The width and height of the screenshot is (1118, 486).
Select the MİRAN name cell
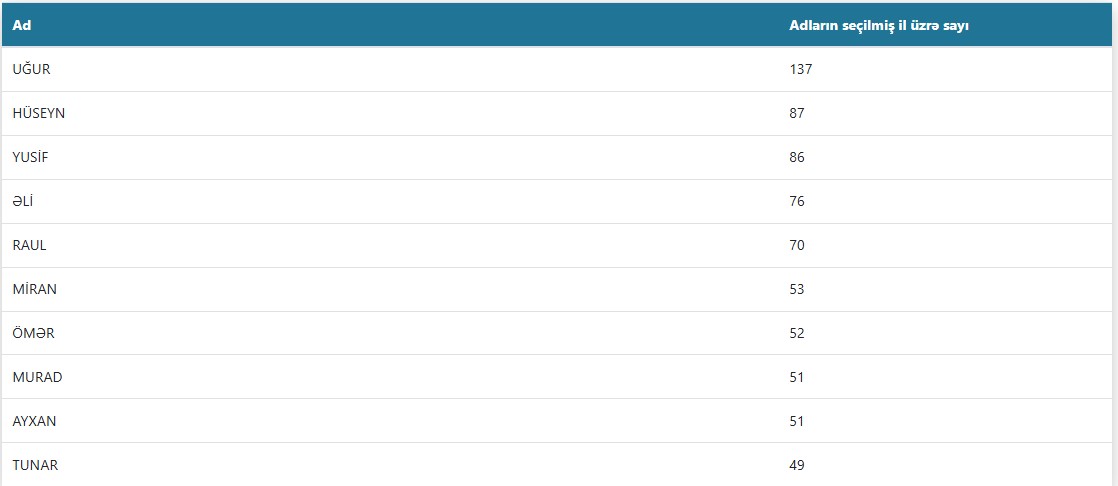34,289
